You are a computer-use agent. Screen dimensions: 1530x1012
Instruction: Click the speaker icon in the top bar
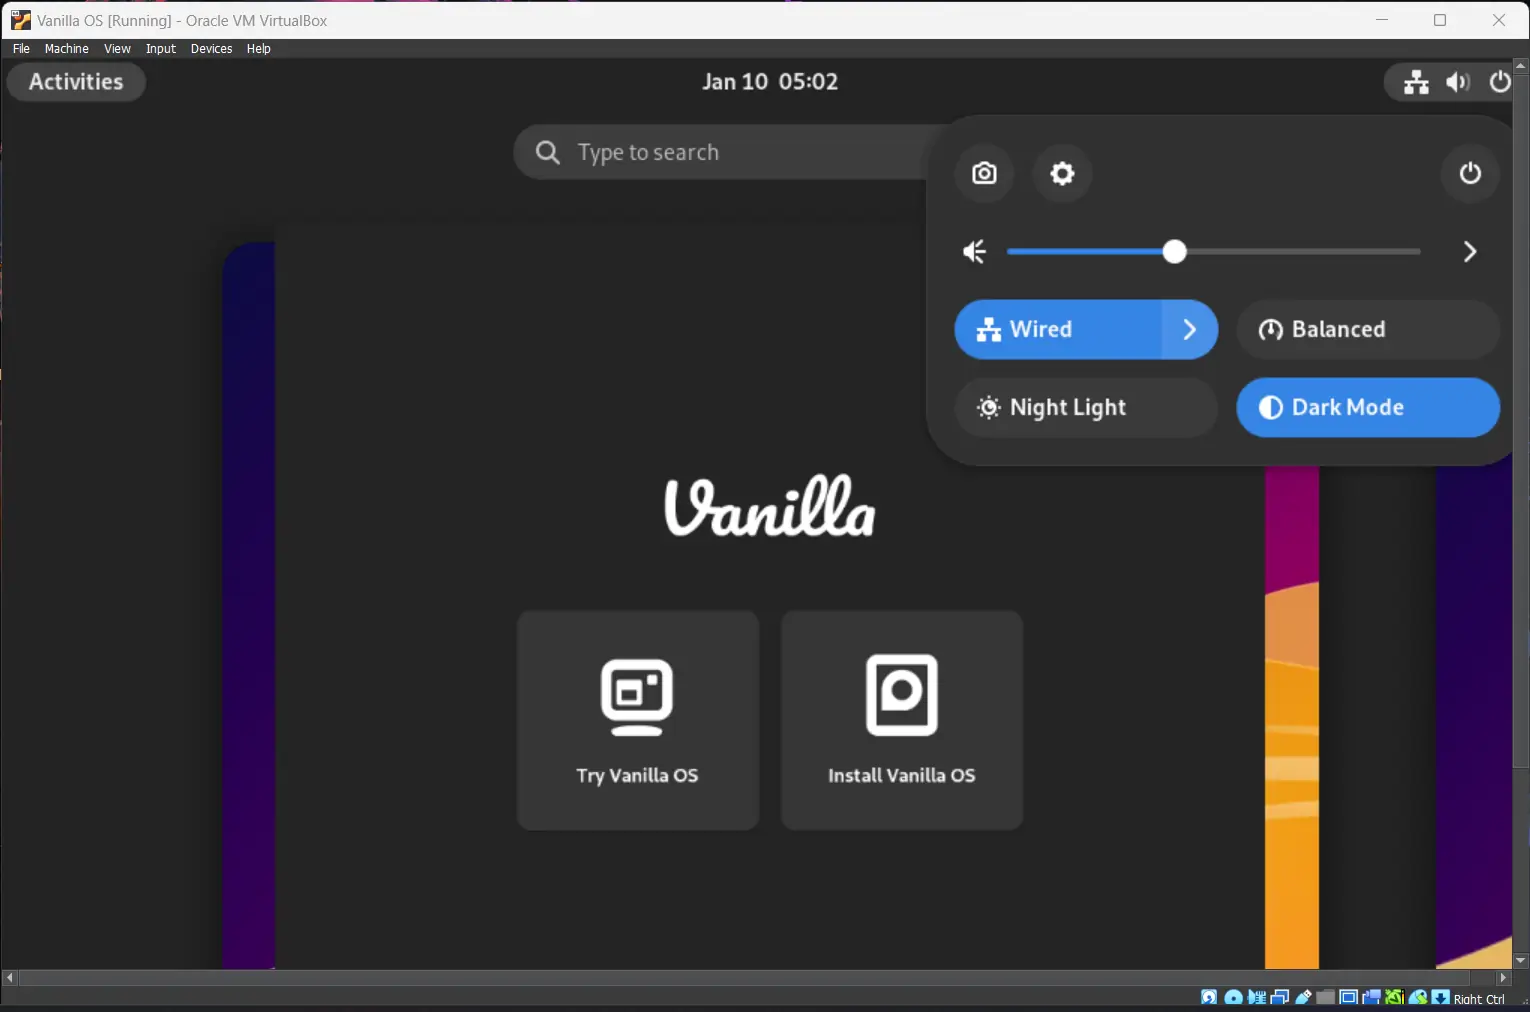[1458, 82]
